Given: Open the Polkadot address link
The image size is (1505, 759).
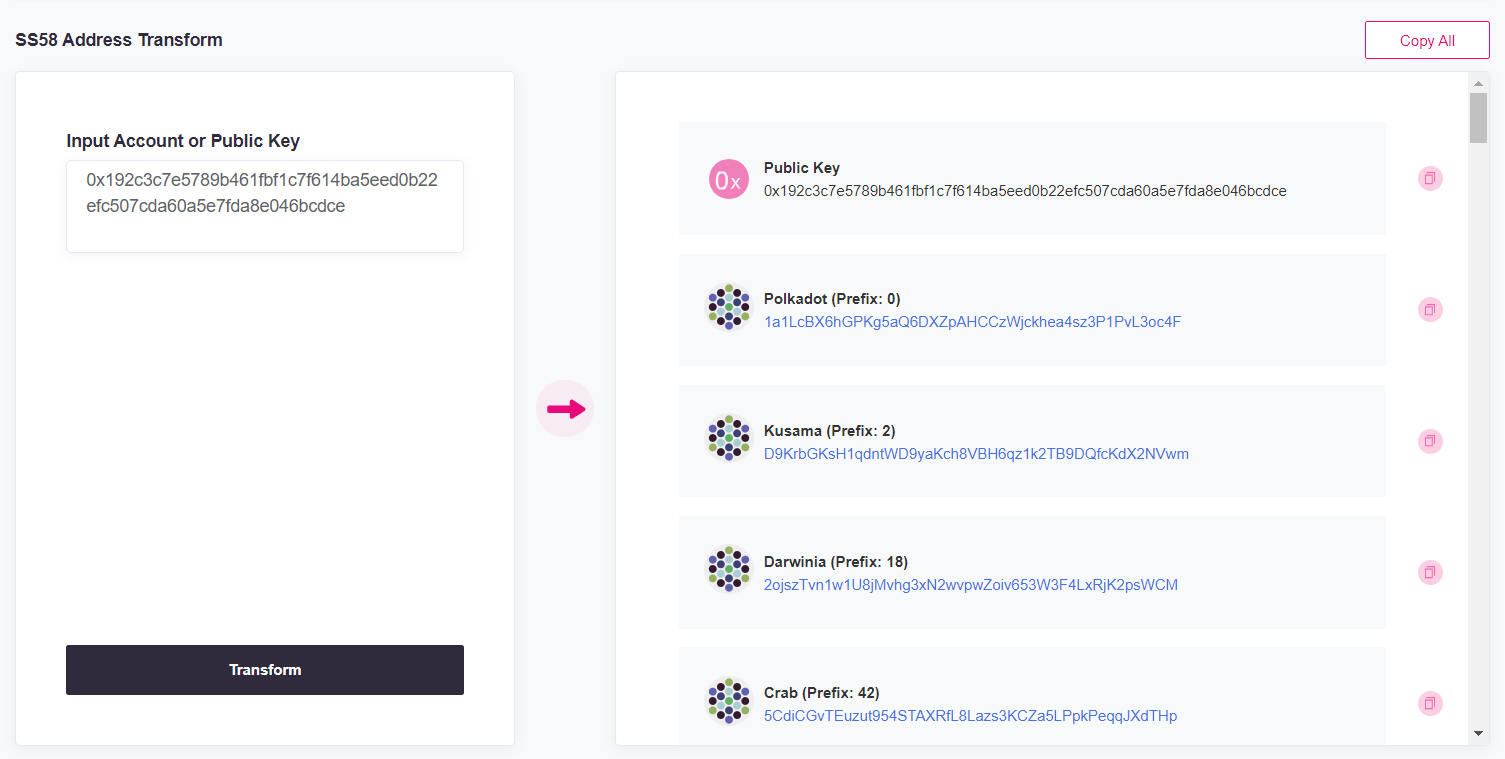Looking at the screenshot, I should [972, 322].
